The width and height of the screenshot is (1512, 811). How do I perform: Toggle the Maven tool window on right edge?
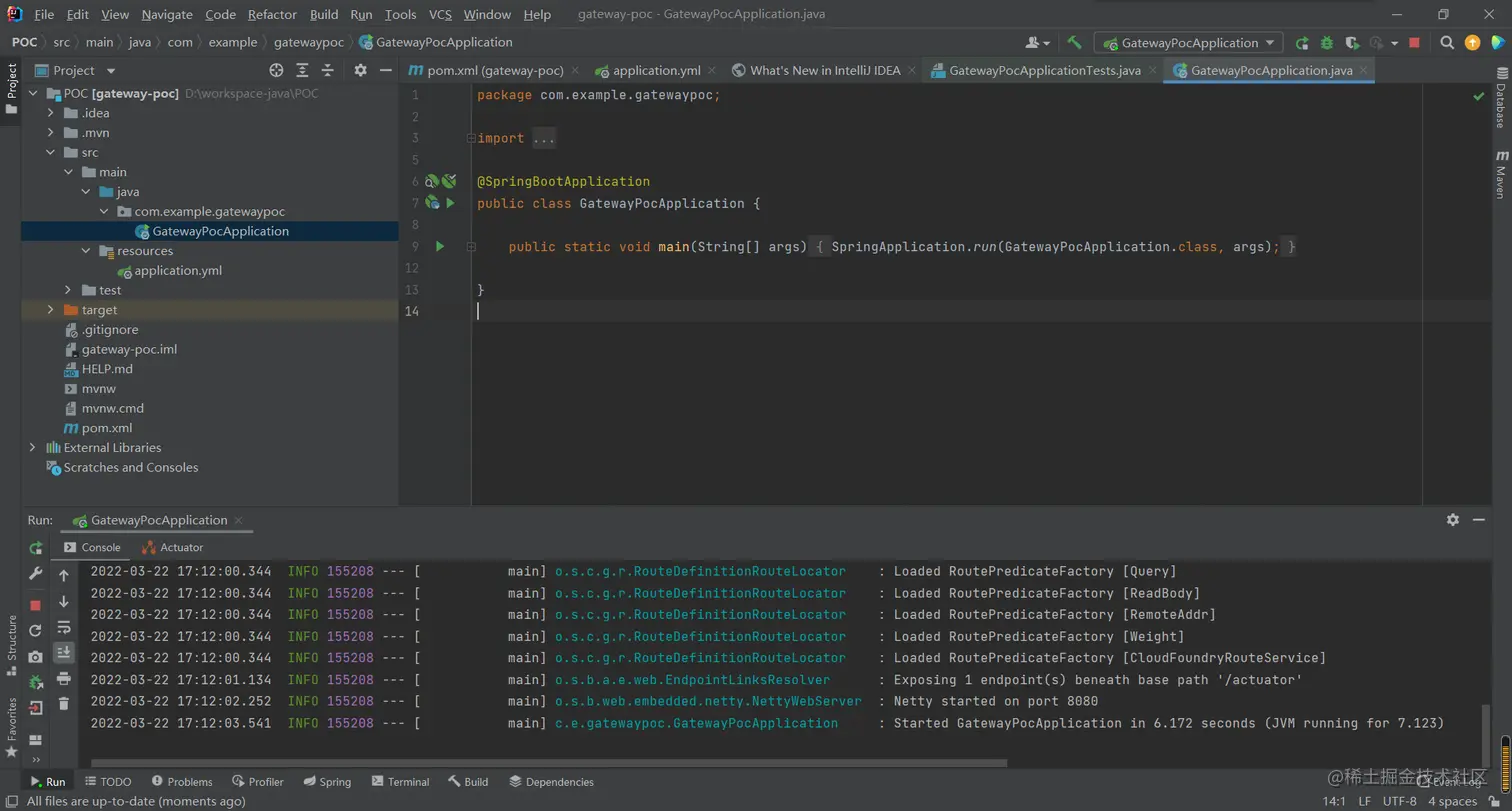(x=1501, y=175)
